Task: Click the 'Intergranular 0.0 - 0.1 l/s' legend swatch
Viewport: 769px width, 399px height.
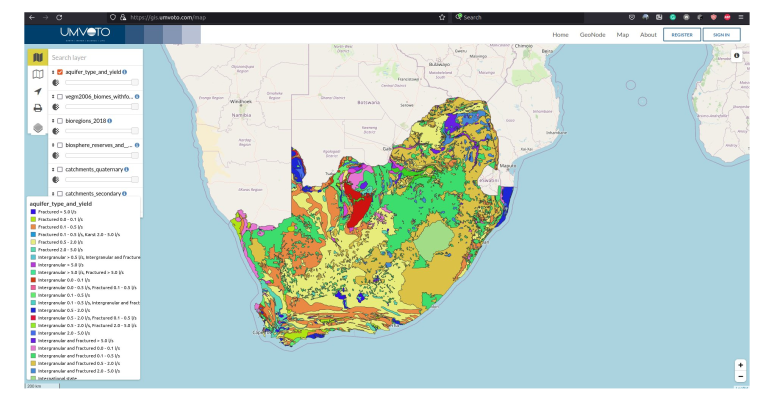Action: coord(33,280)
